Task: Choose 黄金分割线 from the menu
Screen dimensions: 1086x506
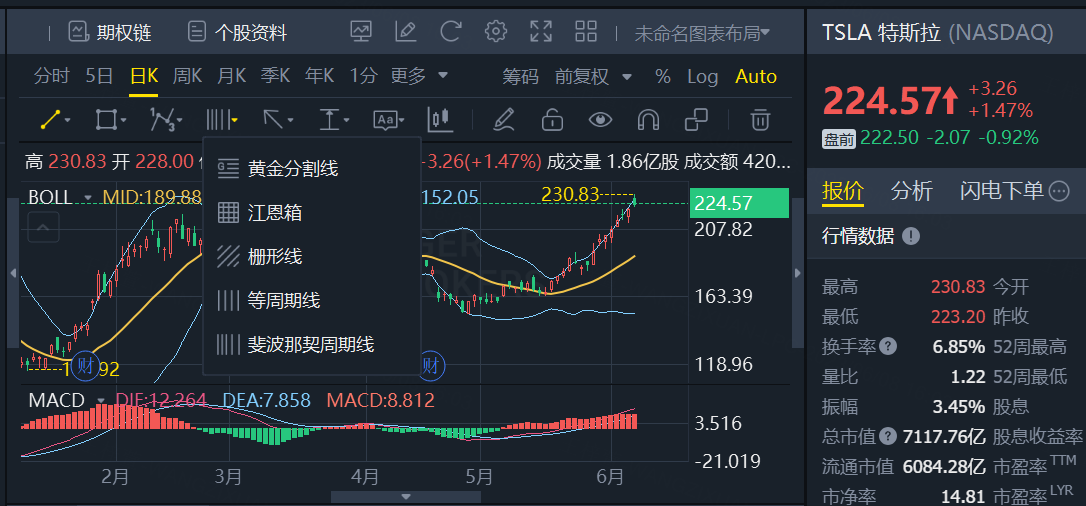Action: [312, 168]
